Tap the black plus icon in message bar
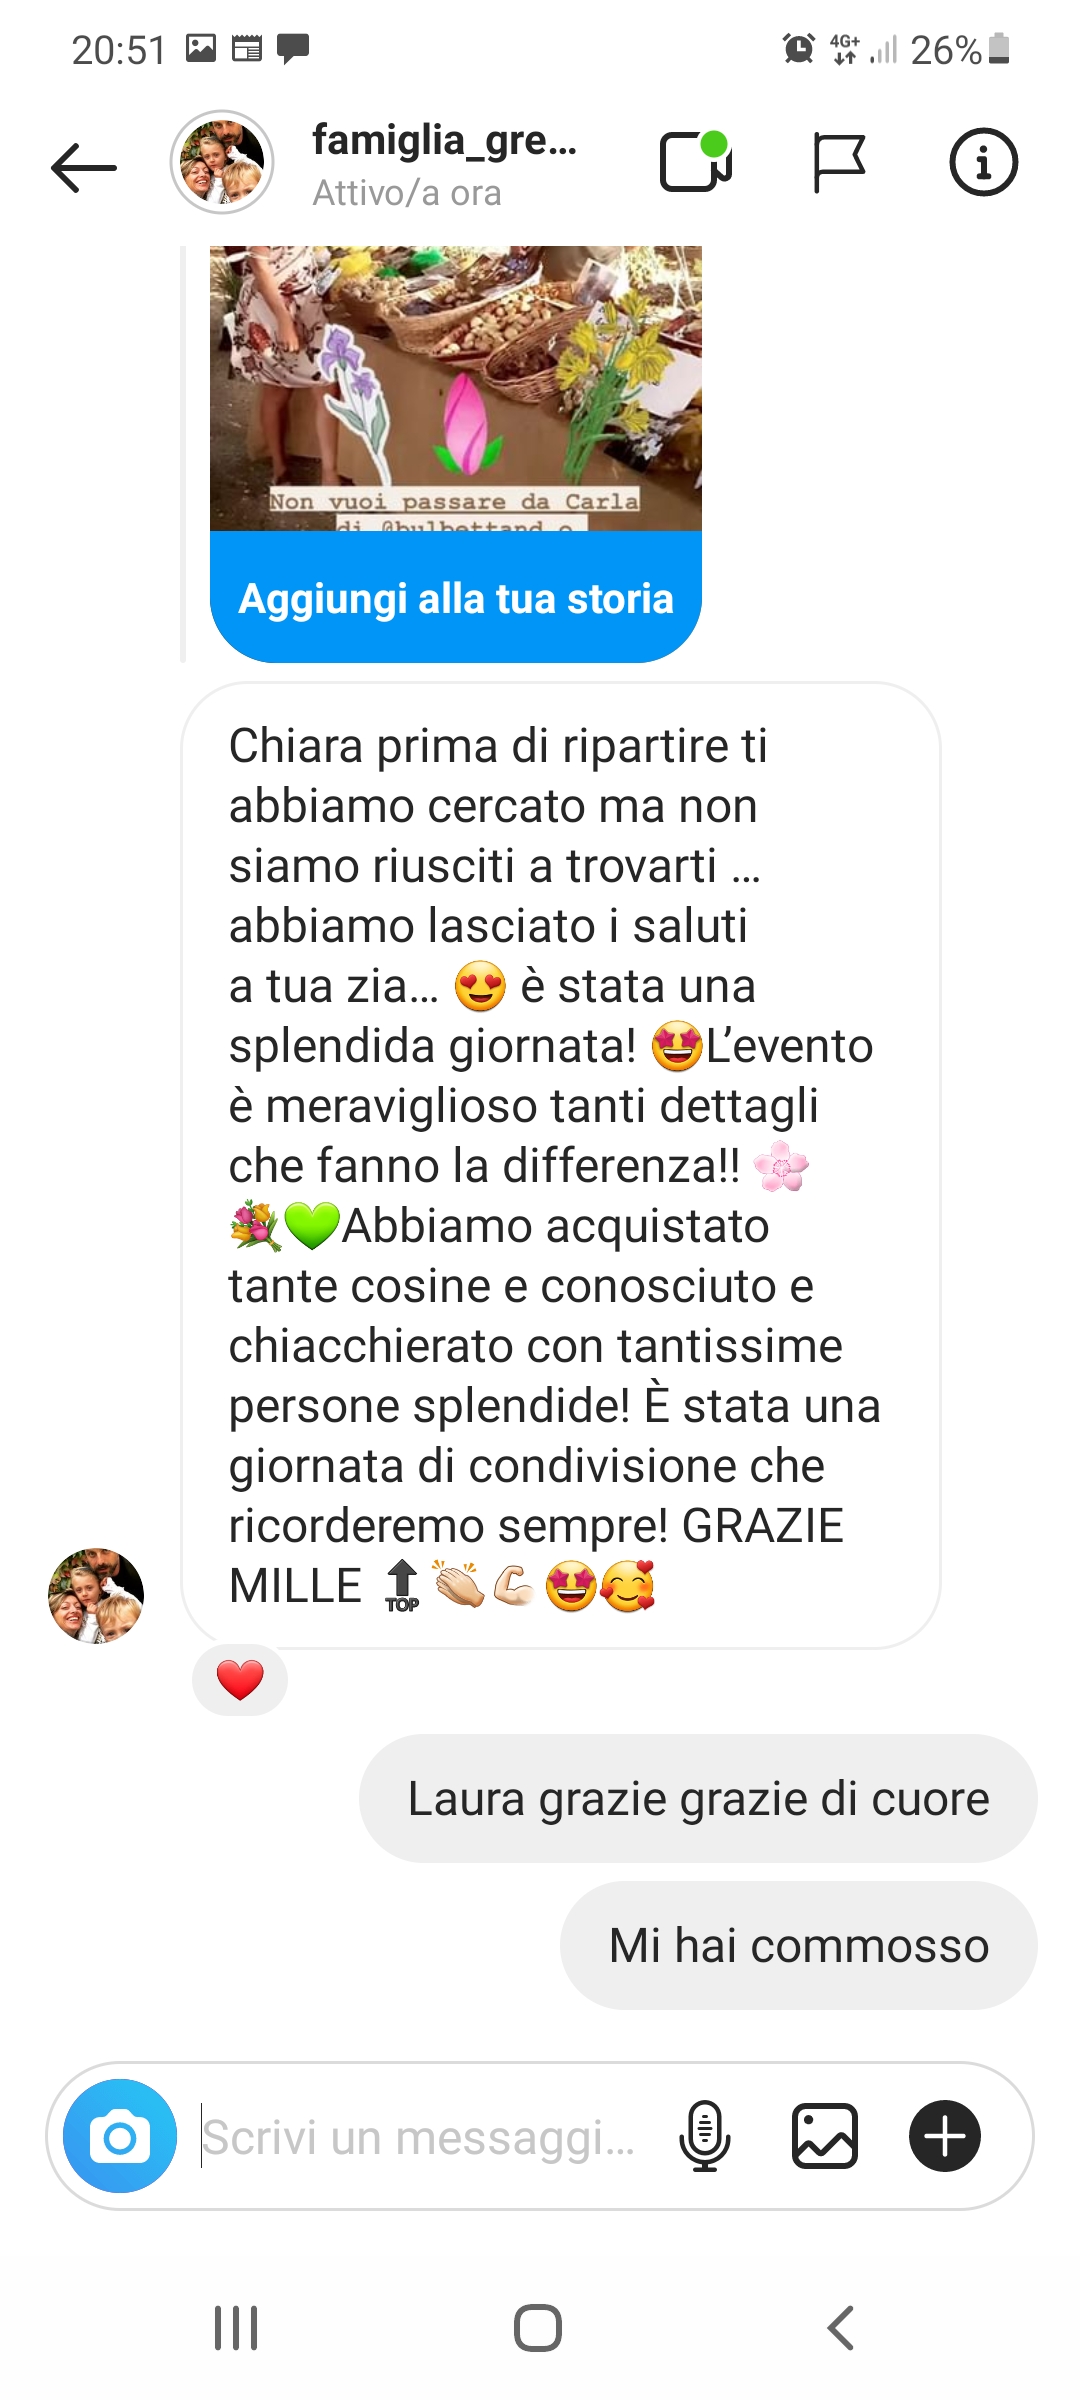The width and height of the screenshot is (1080, 2400). click(x=945, y=2136)
